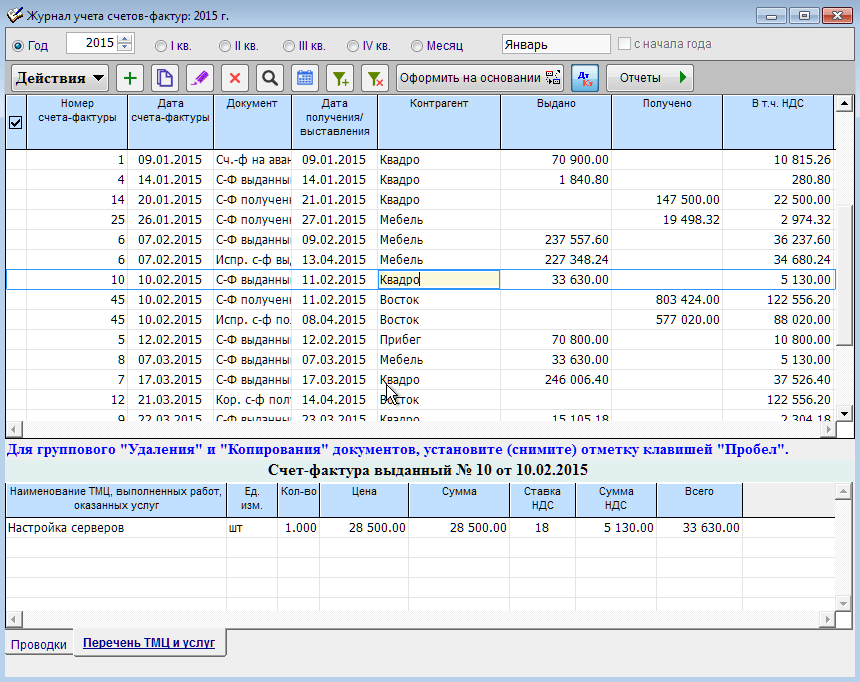860x682 pixels.
Task: Click the upper table horizontal scroll left arrow
Action: click(14, 429)
